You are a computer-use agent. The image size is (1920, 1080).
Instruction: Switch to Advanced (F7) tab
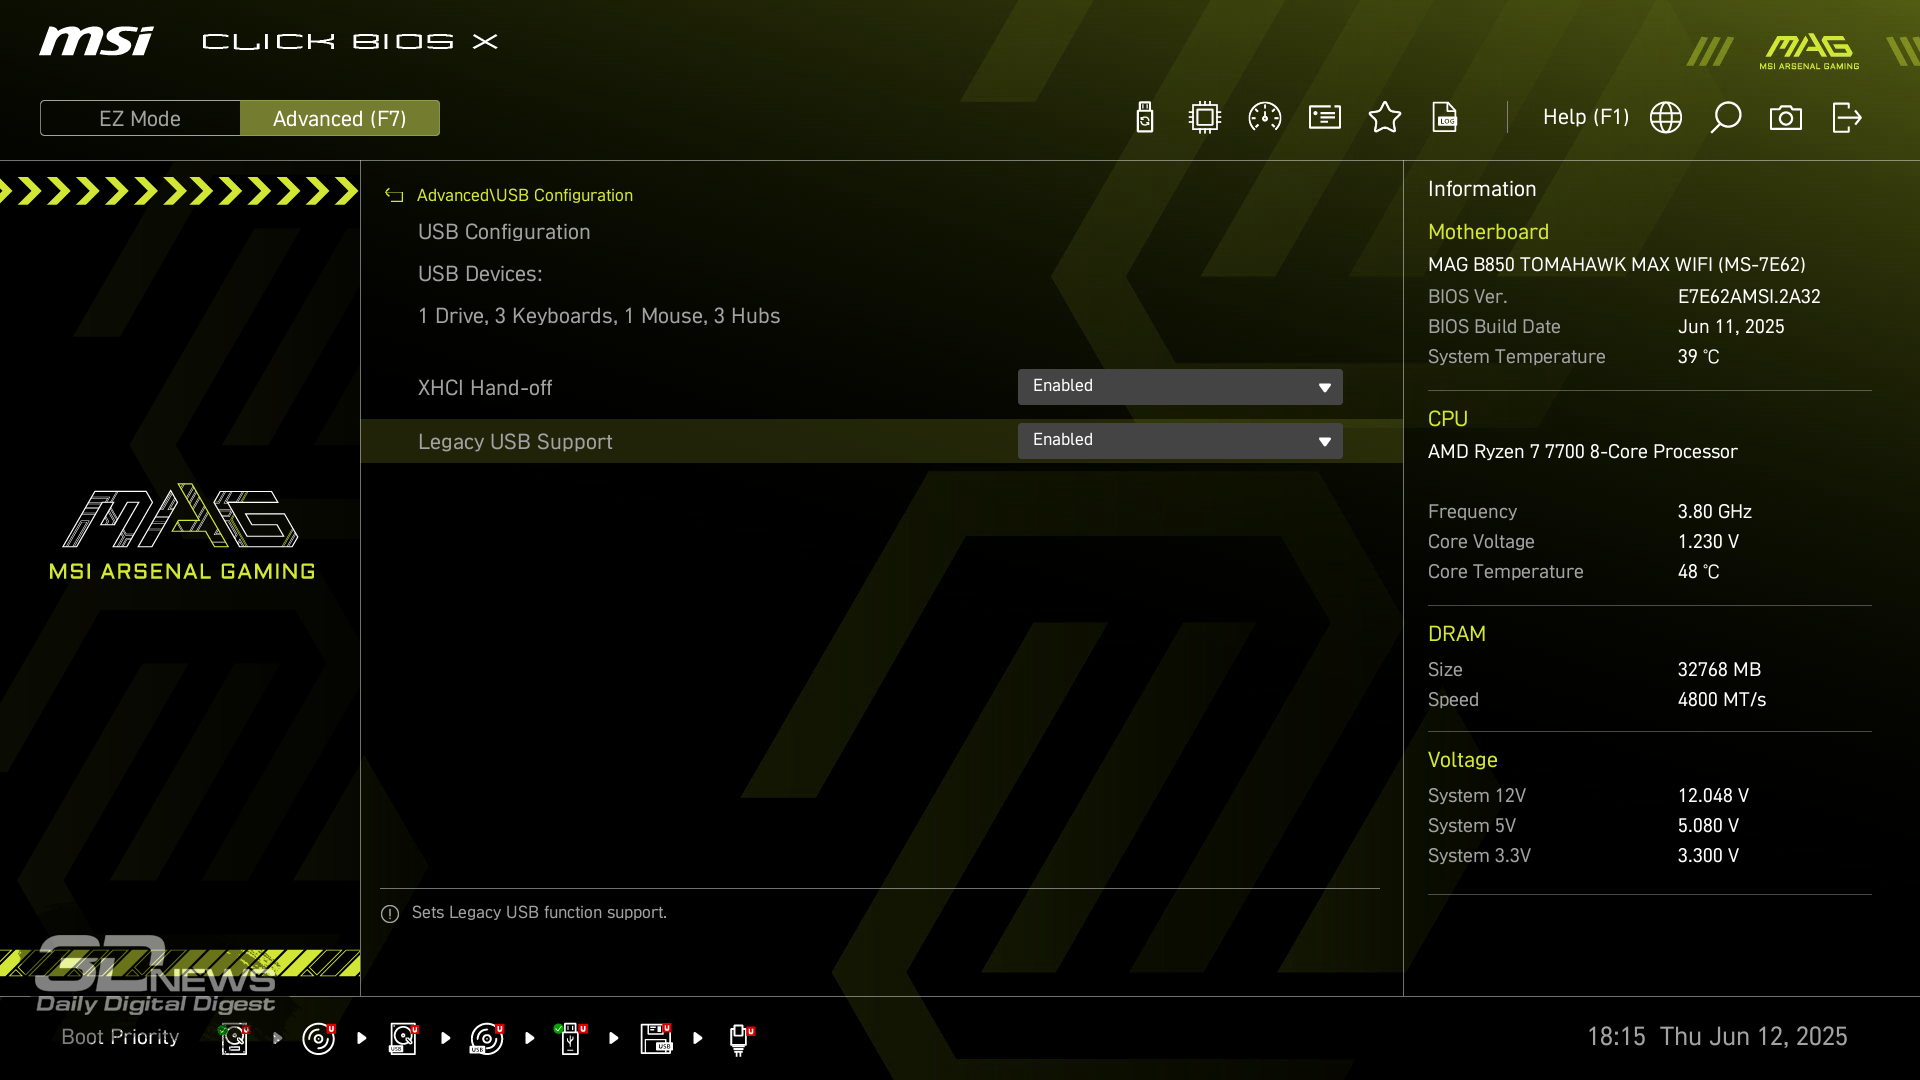[340, 118]
